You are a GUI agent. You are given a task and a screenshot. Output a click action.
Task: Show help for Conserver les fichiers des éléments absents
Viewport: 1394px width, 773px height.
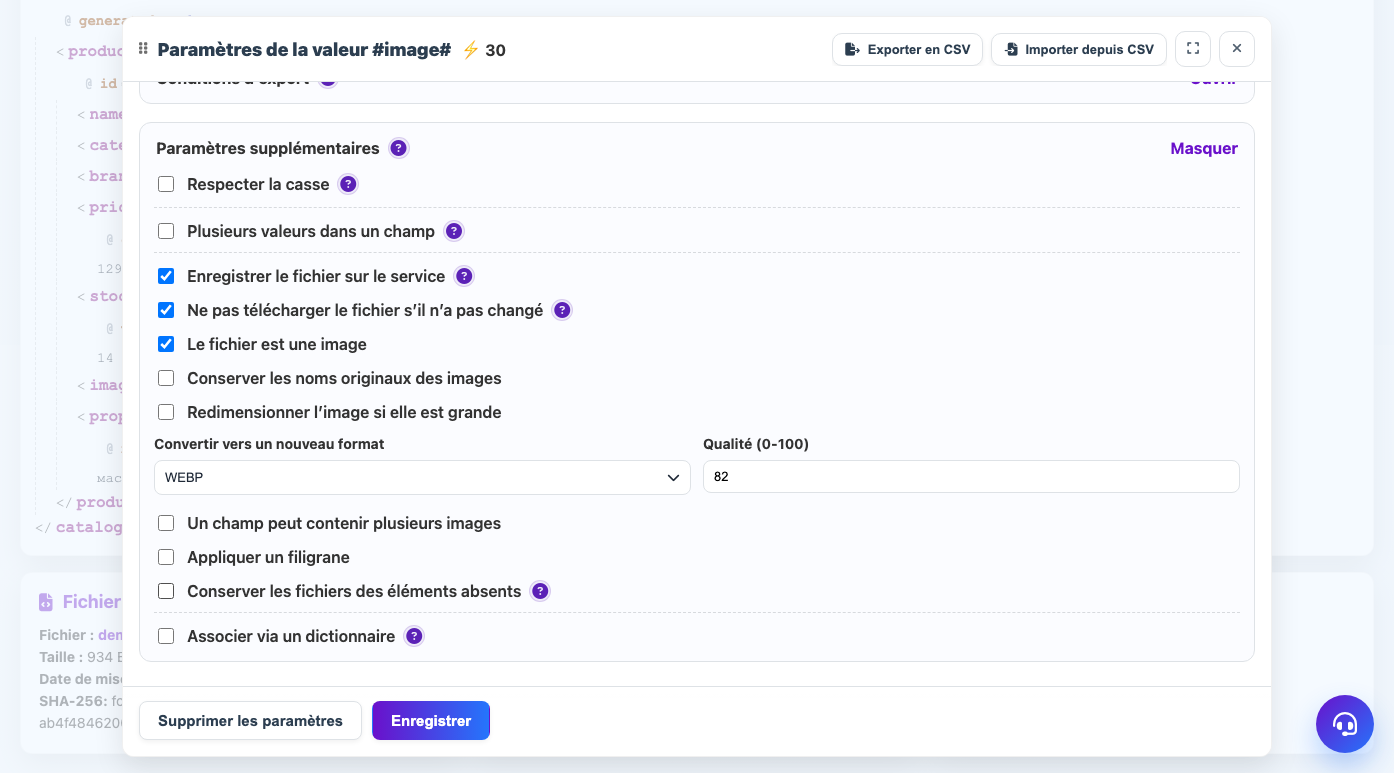point(540,591)
